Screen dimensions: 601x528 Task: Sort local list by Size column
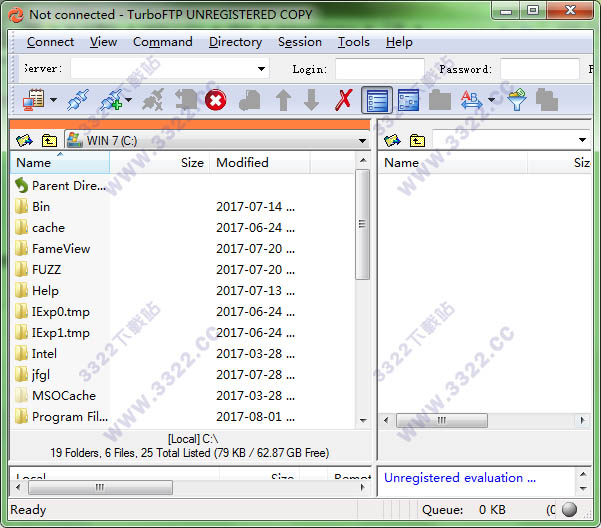coord(160,163)
